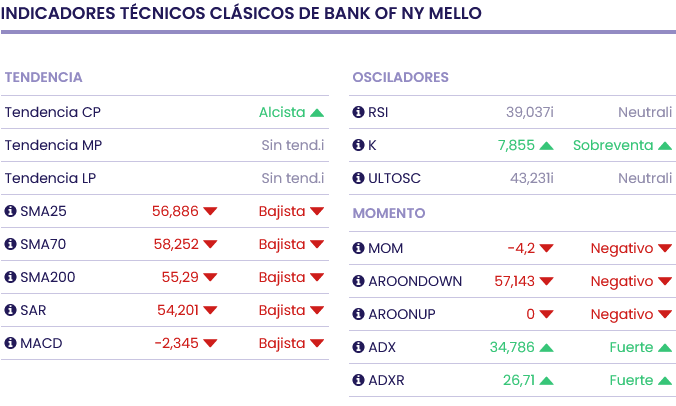This screenshot has width=676, height=406.
Task: Open the info icon beside K oscillator
Action: 359,145
